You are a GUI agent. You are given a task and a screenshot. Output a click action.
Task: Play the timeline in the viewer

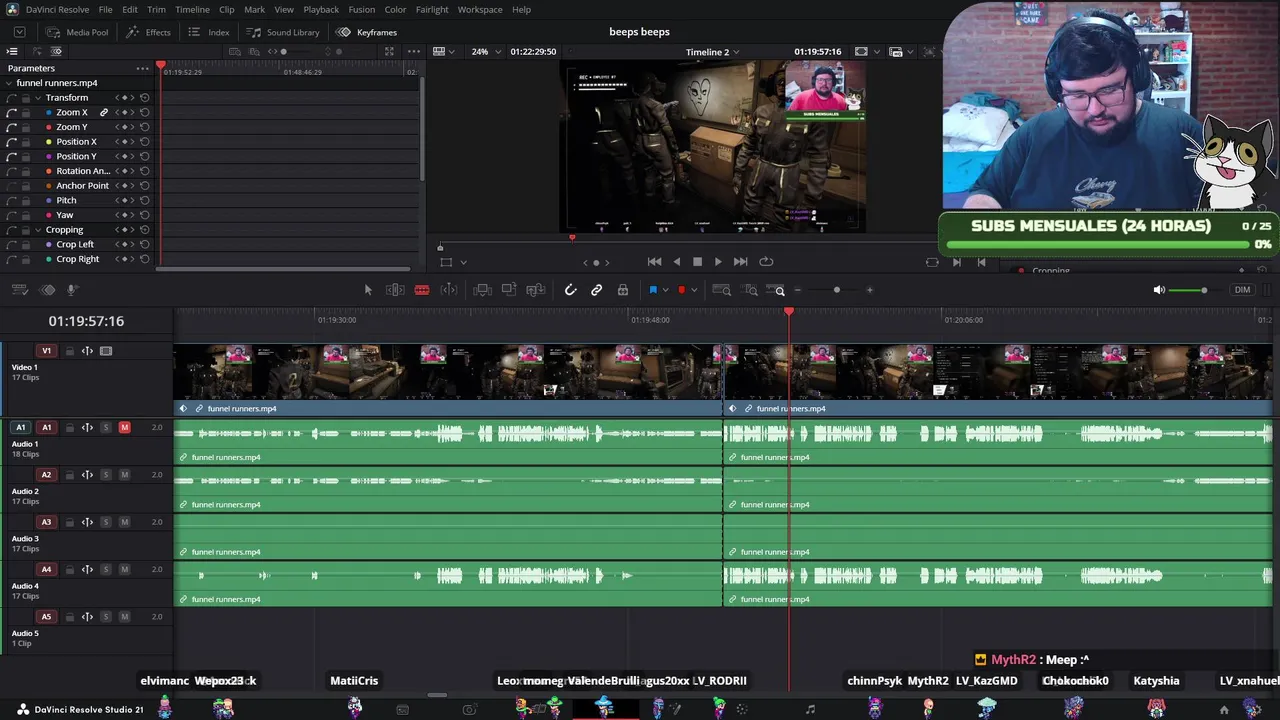(718, 262)
